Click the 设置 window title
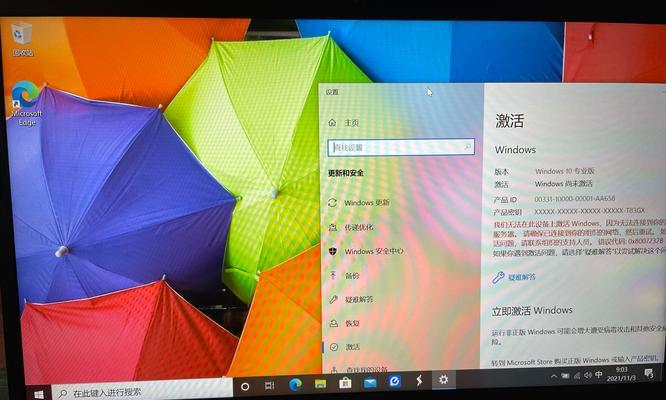Viewport: 666px width, 400px height. pyautogui.click(x=332, y=92)
